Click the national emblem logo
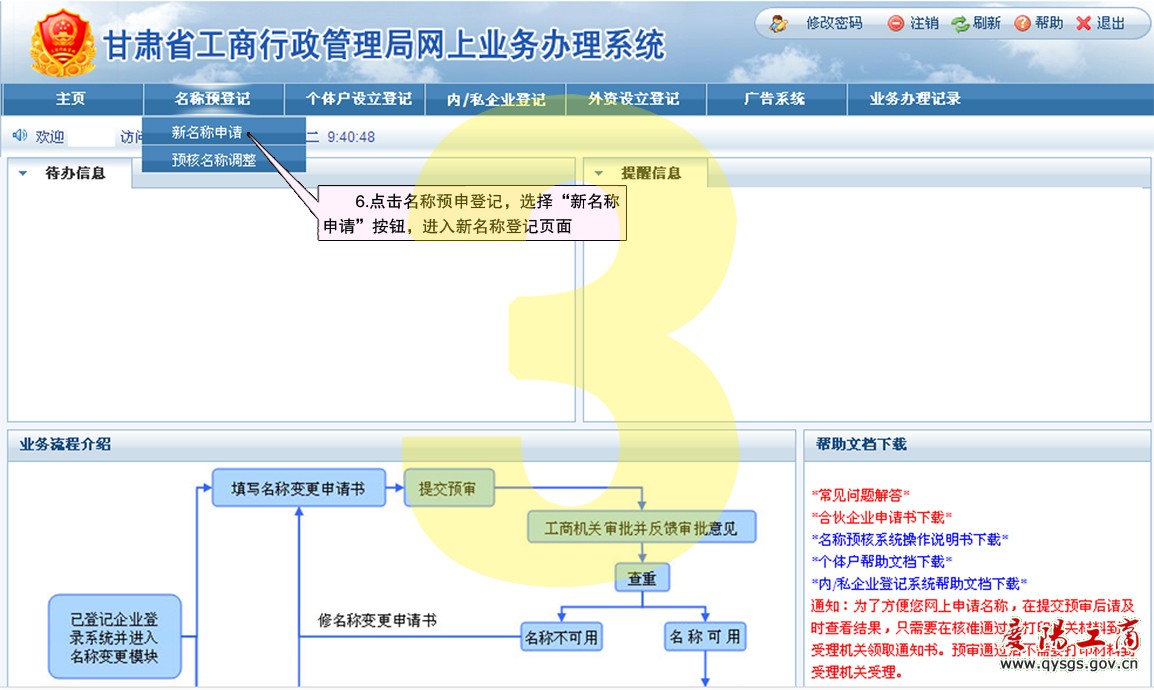This screenshot has height=690, width=1154. tap(62, 44)
